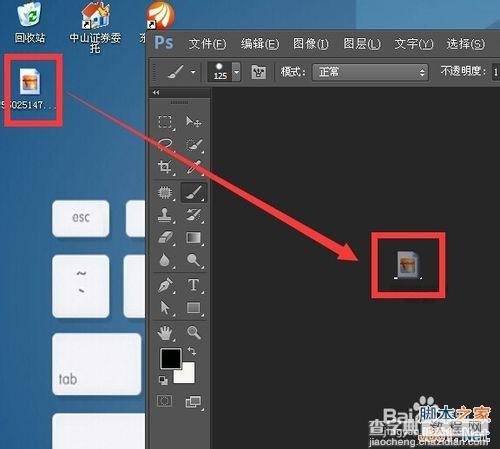This screenshot has height=449, width=500.
Task: Select the Rectangle shape tool
Action: (194, 308)
